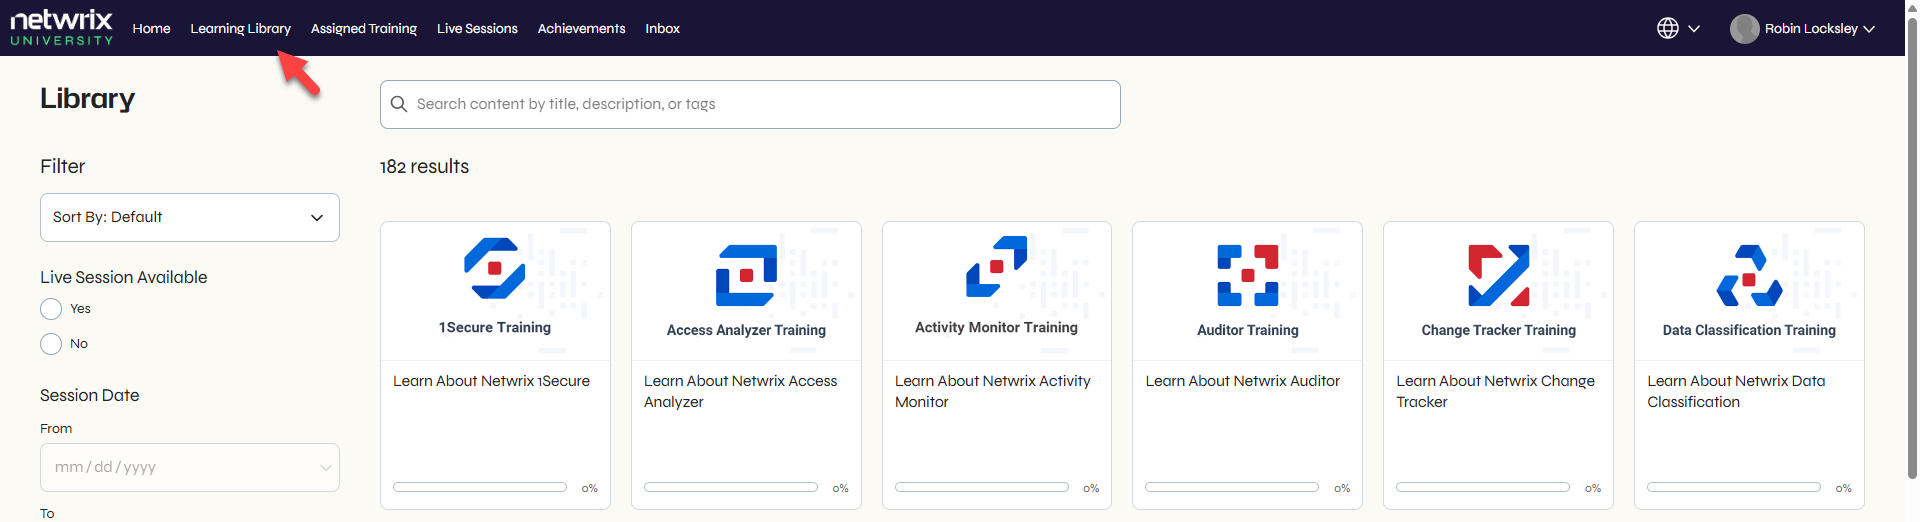Select No for Live Session Available

click(51, 344)
